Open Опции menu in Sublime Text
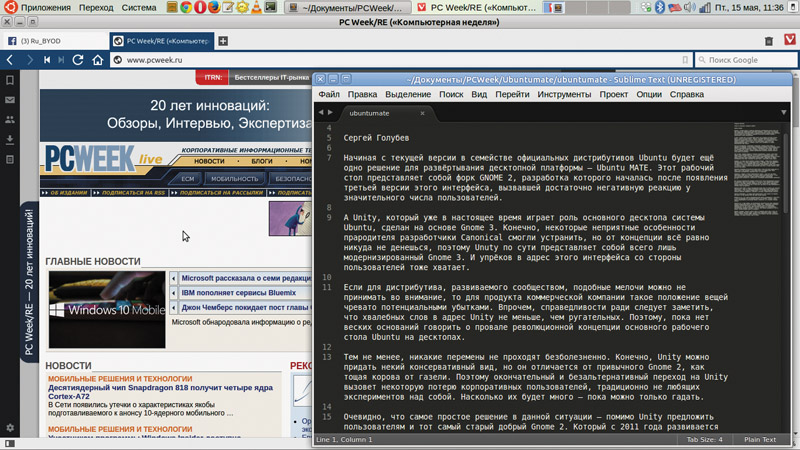800x450 pixels. pos(649,94)
